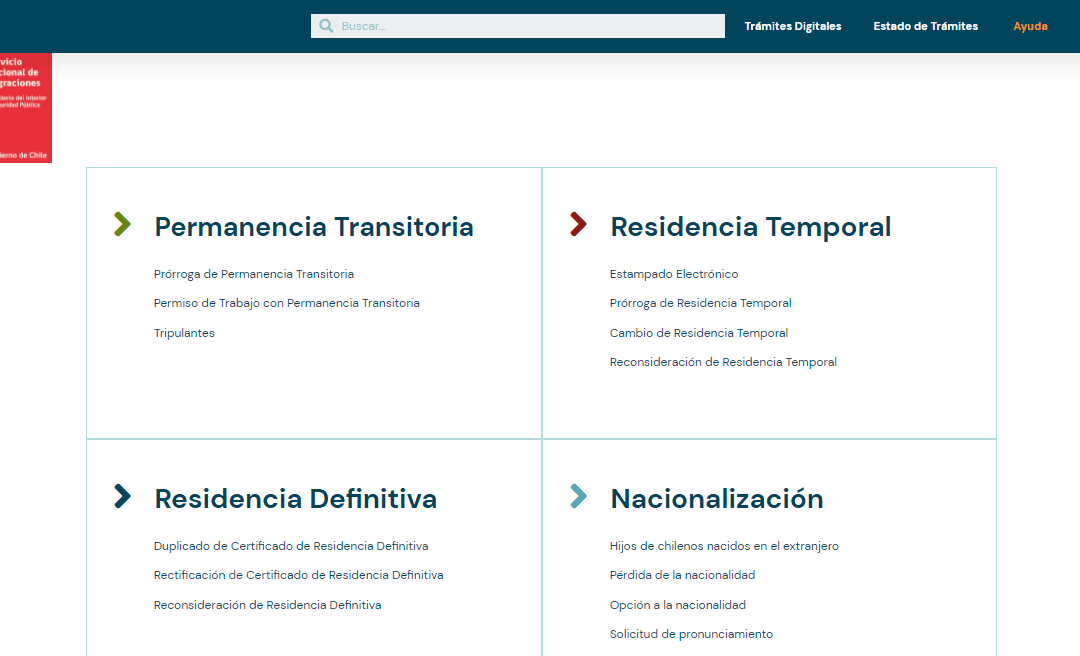
Task: Open Permiso de Trabajo con Permanencia Transitoria
Action: click(x=287, y=303)
